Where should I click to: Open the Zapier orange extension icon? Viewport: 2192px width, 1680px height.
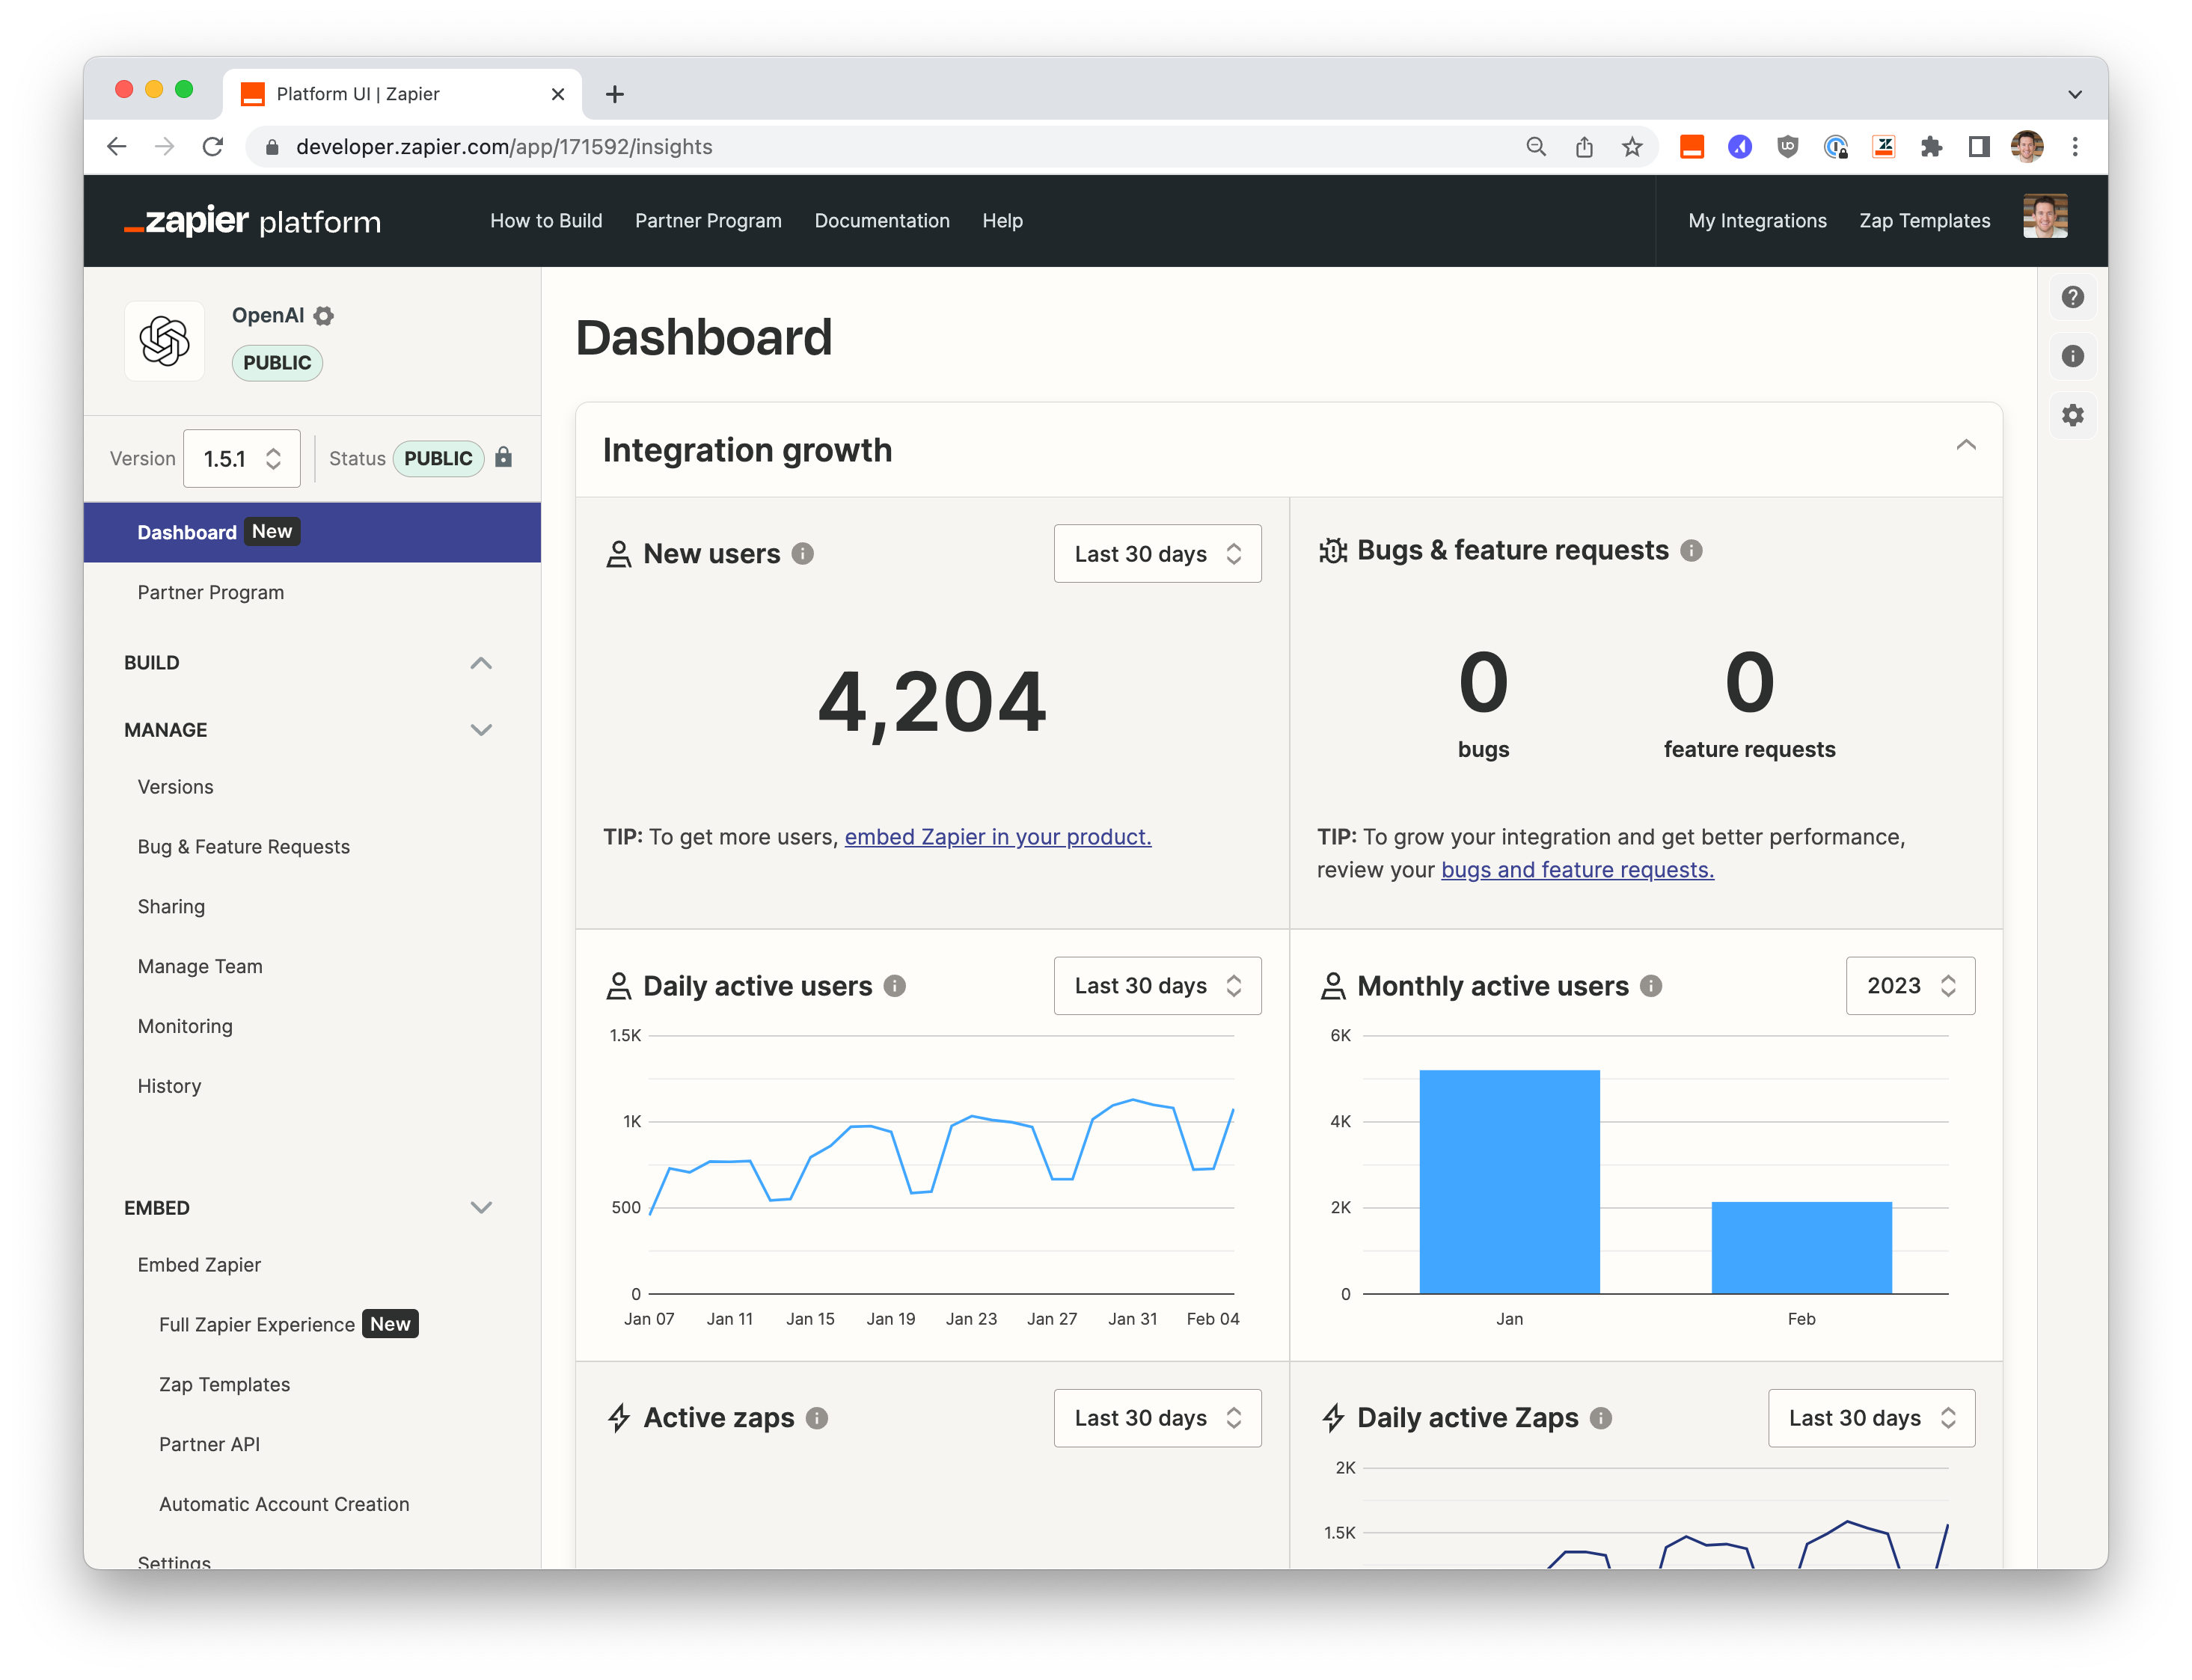click(x=1692, y=147)
